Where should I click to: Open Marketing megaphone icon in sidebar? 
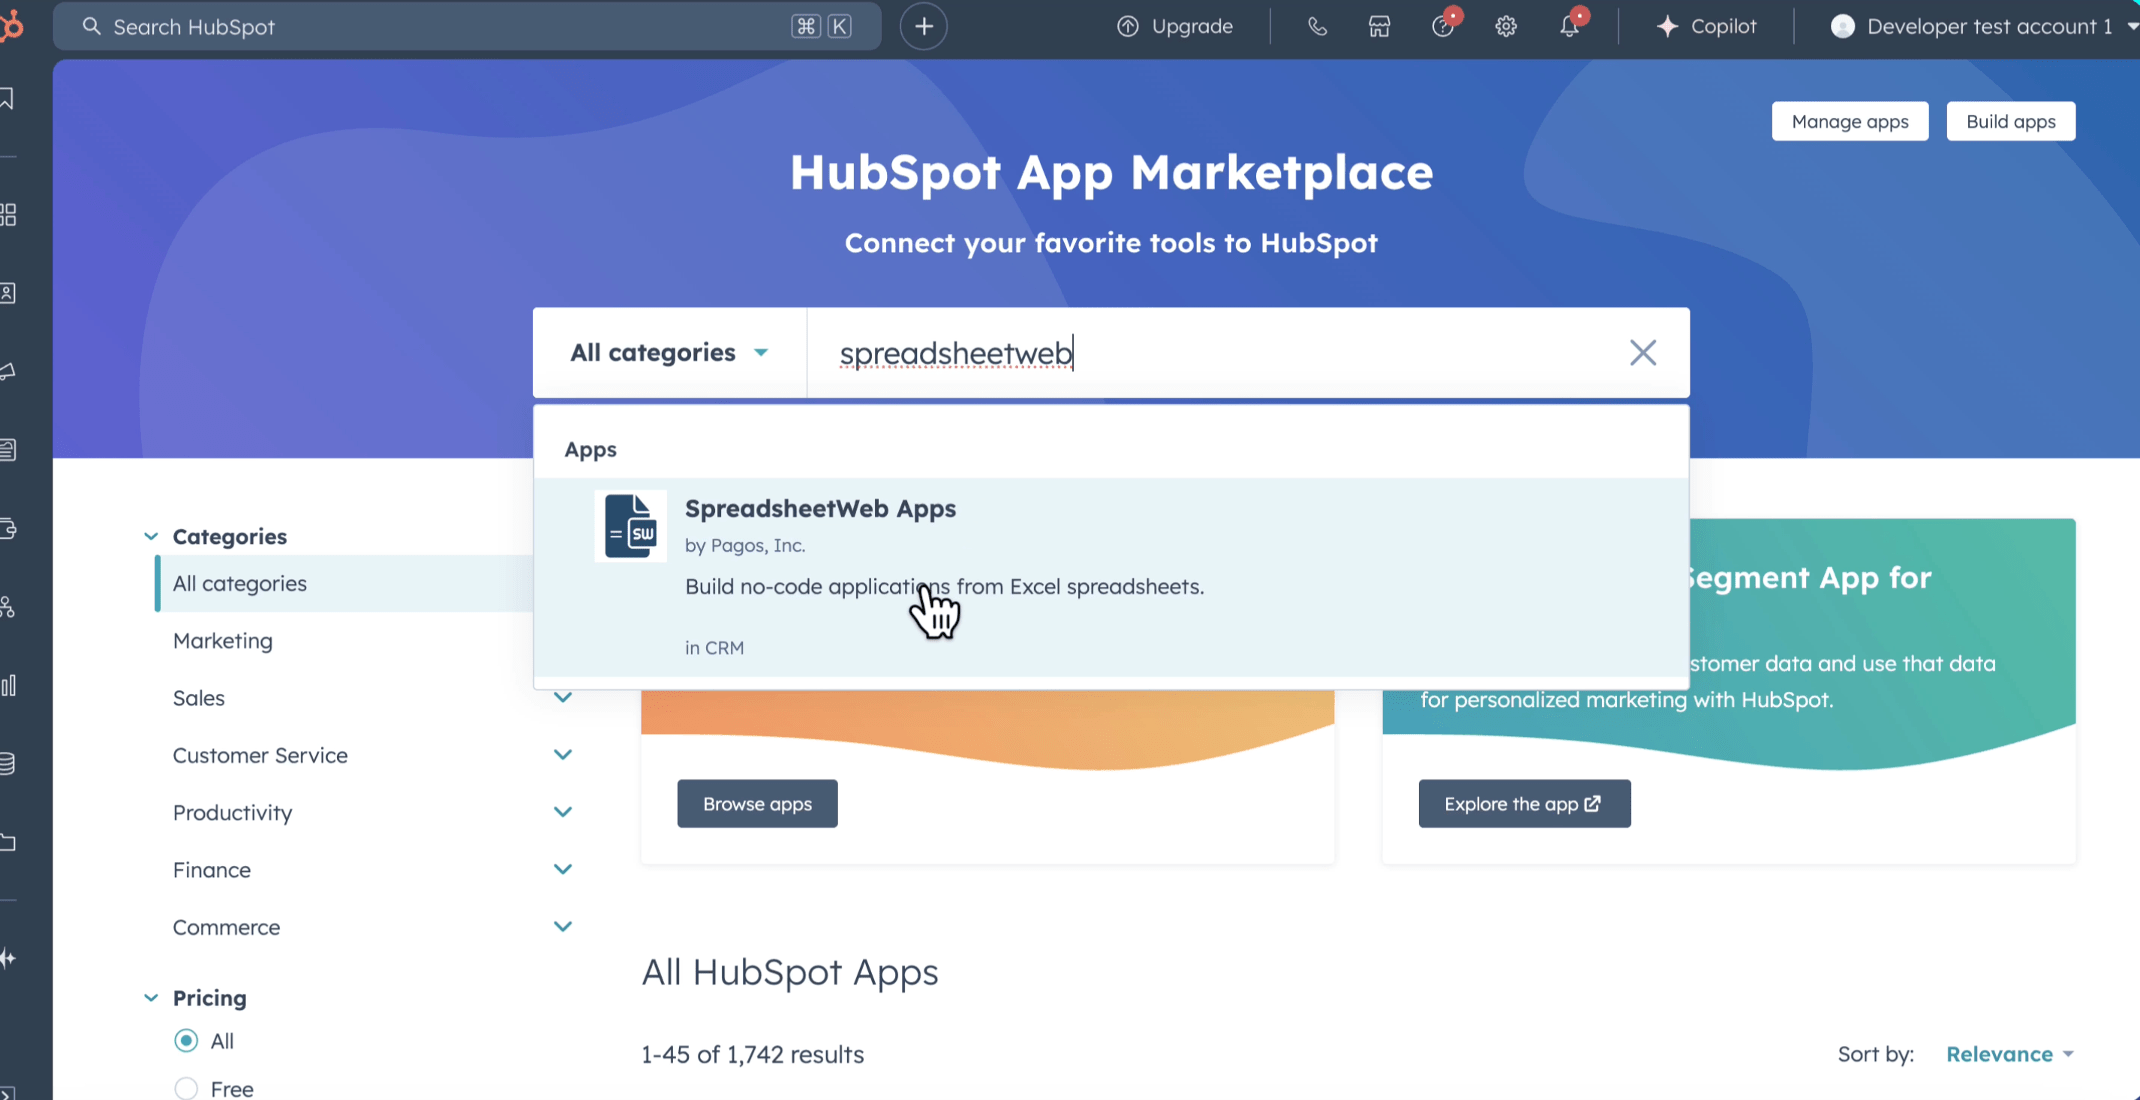pyautogui.click(x=8, y=371)
